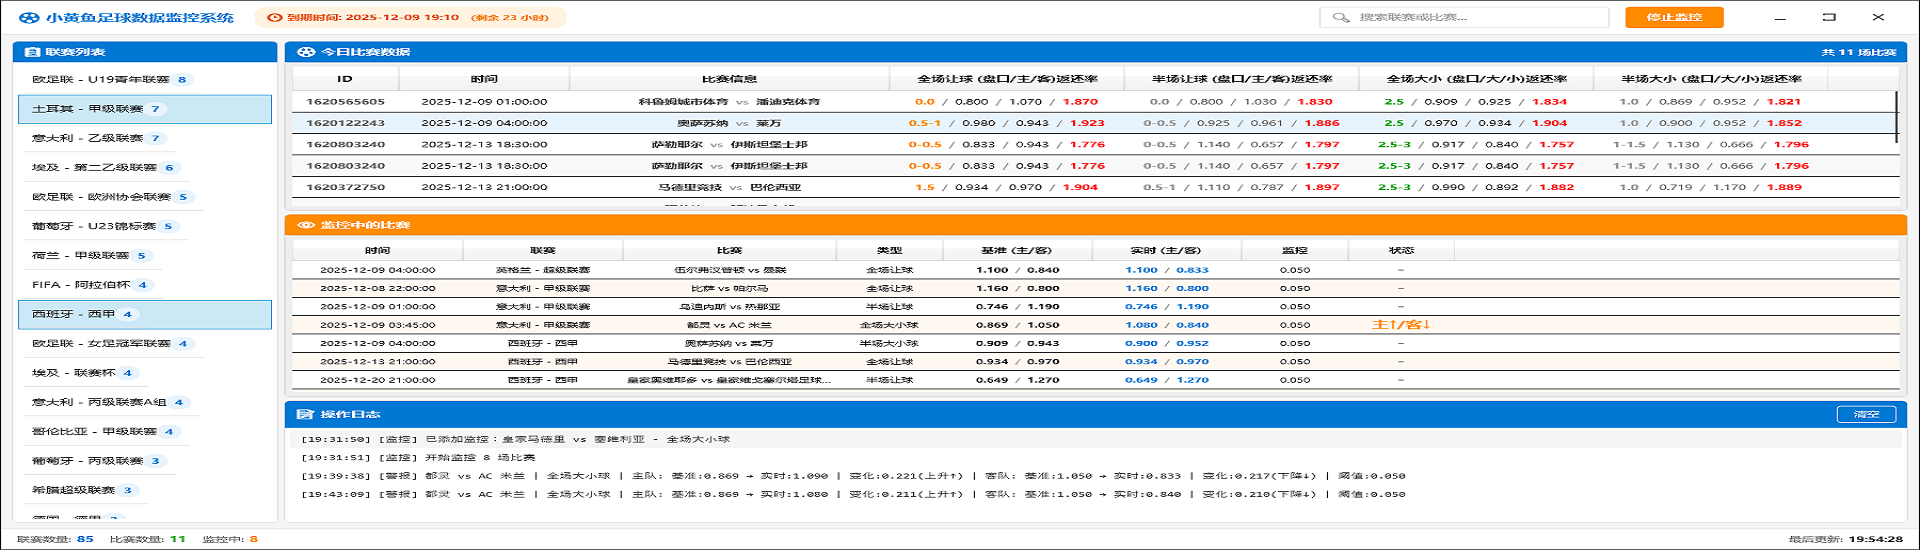The image size is (1920, 550).
Task: Click the log icon beside 操作日志
Action: (305, 414)
